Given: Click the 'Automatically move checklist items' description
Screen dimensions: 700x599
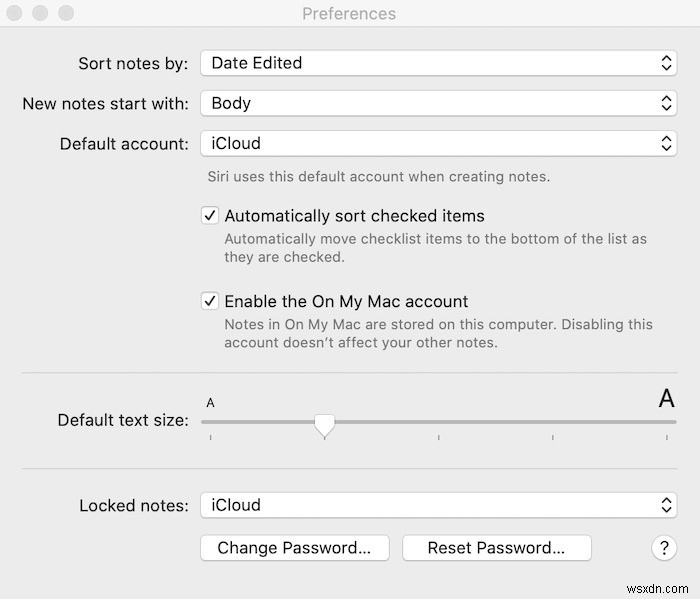Looking at the screenshot, I should [435, 248].
